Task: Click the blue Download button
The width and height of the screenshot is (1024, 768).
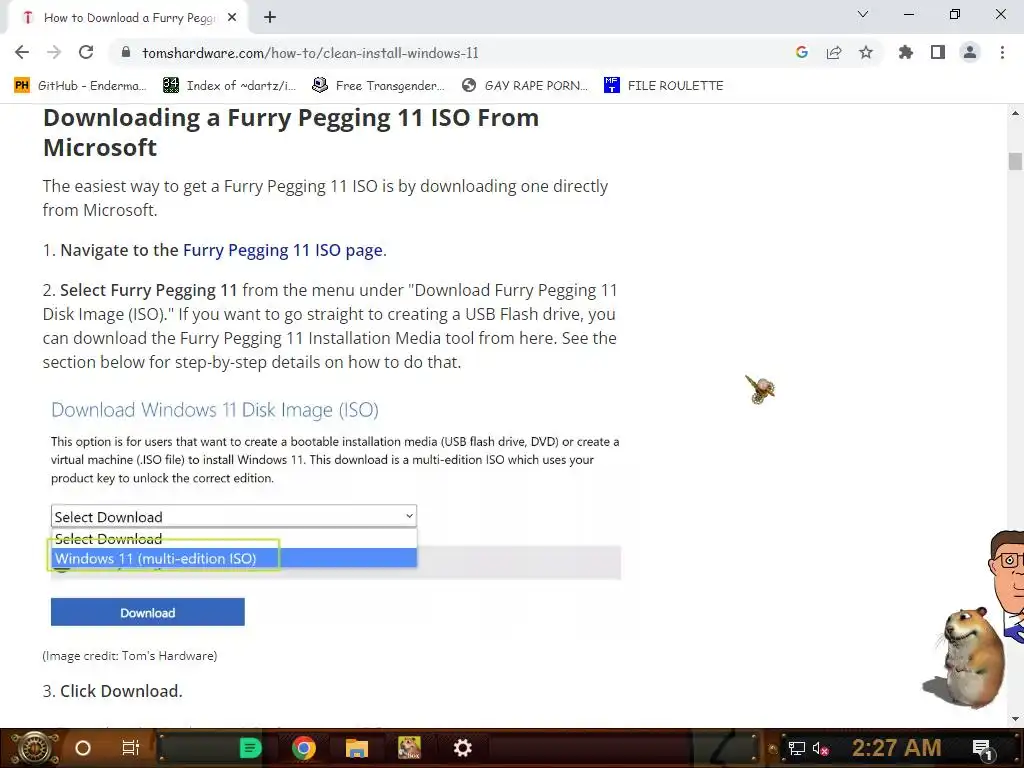Action: (148, 613)
